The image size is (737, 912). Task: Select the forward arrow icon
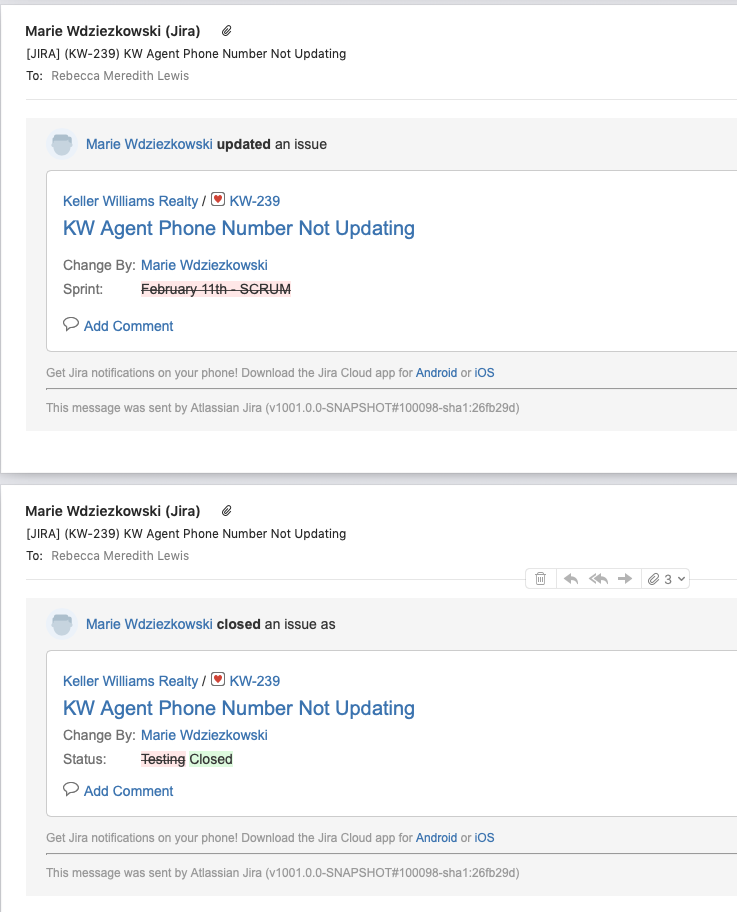(627, 578)
